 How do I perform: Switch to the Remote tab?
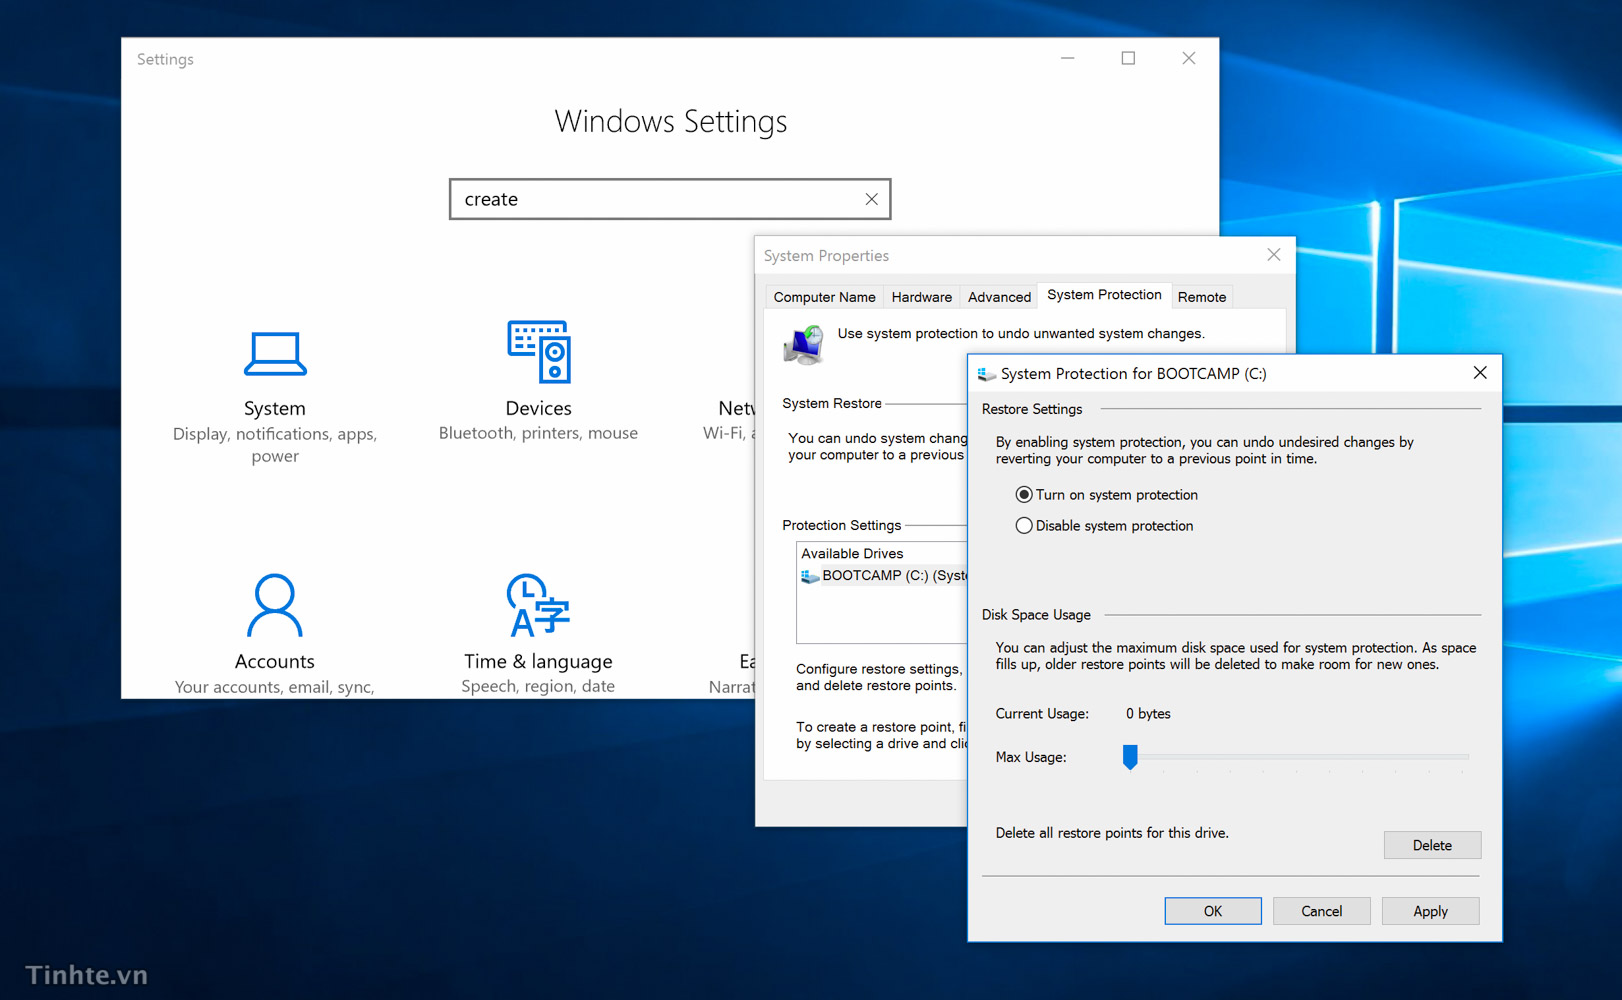(1201, 297)
